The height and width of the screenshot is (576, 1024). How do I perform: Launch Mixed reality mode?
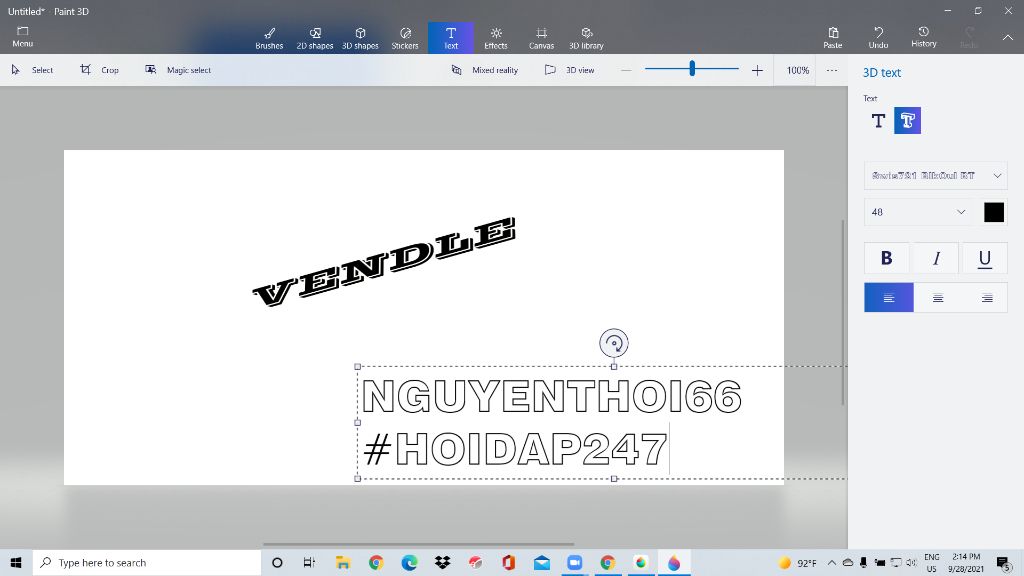click(x=485, y=70)
